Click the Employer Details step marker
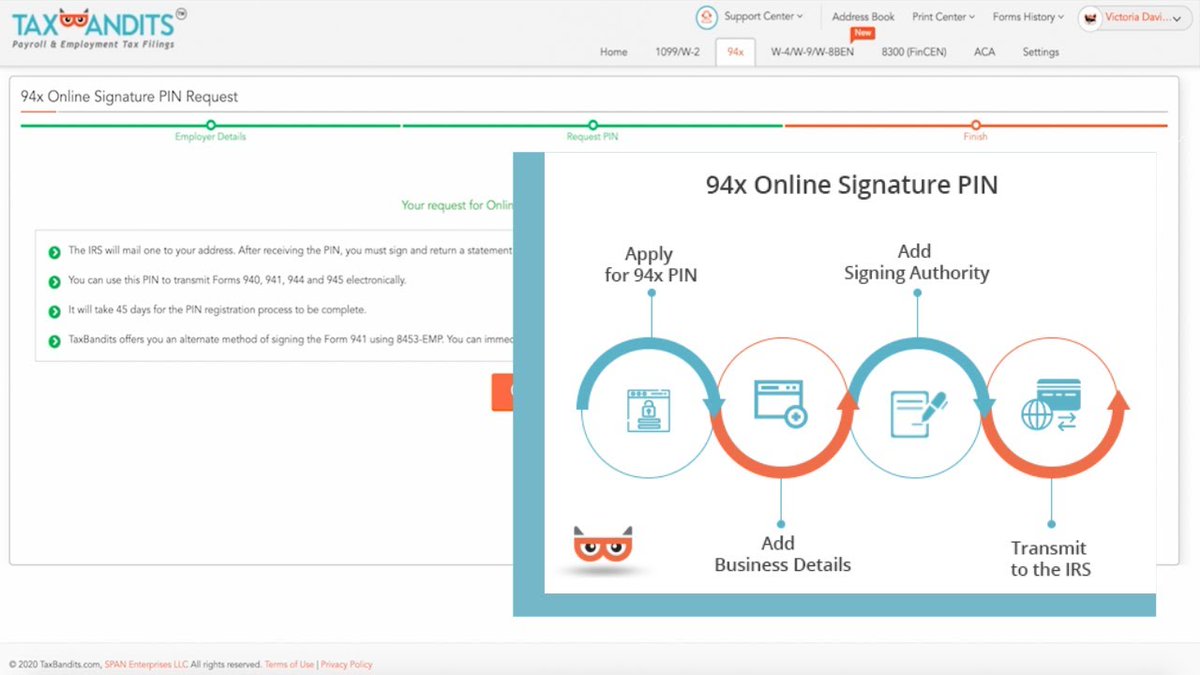 [210, 126]
